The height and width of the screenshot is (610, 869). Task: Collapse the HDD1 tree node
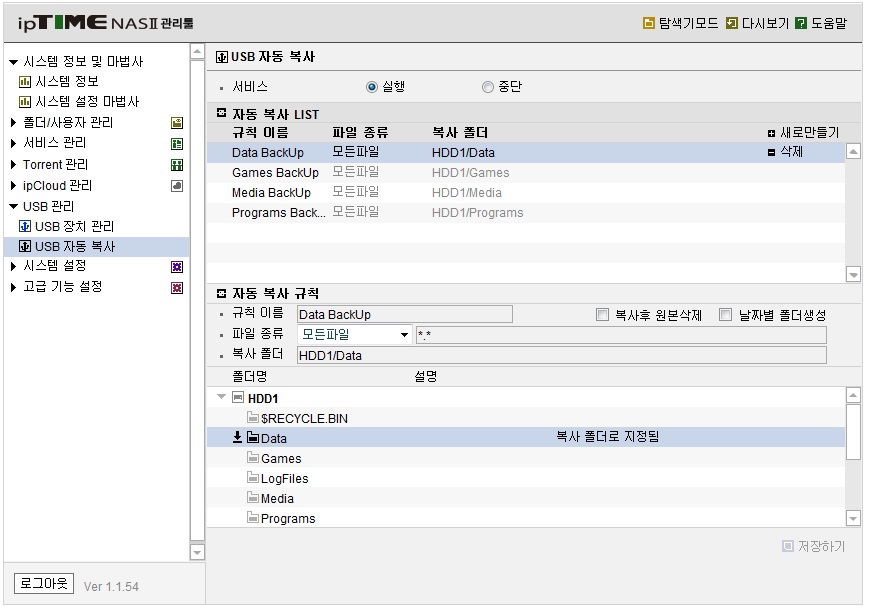[222, 397]
